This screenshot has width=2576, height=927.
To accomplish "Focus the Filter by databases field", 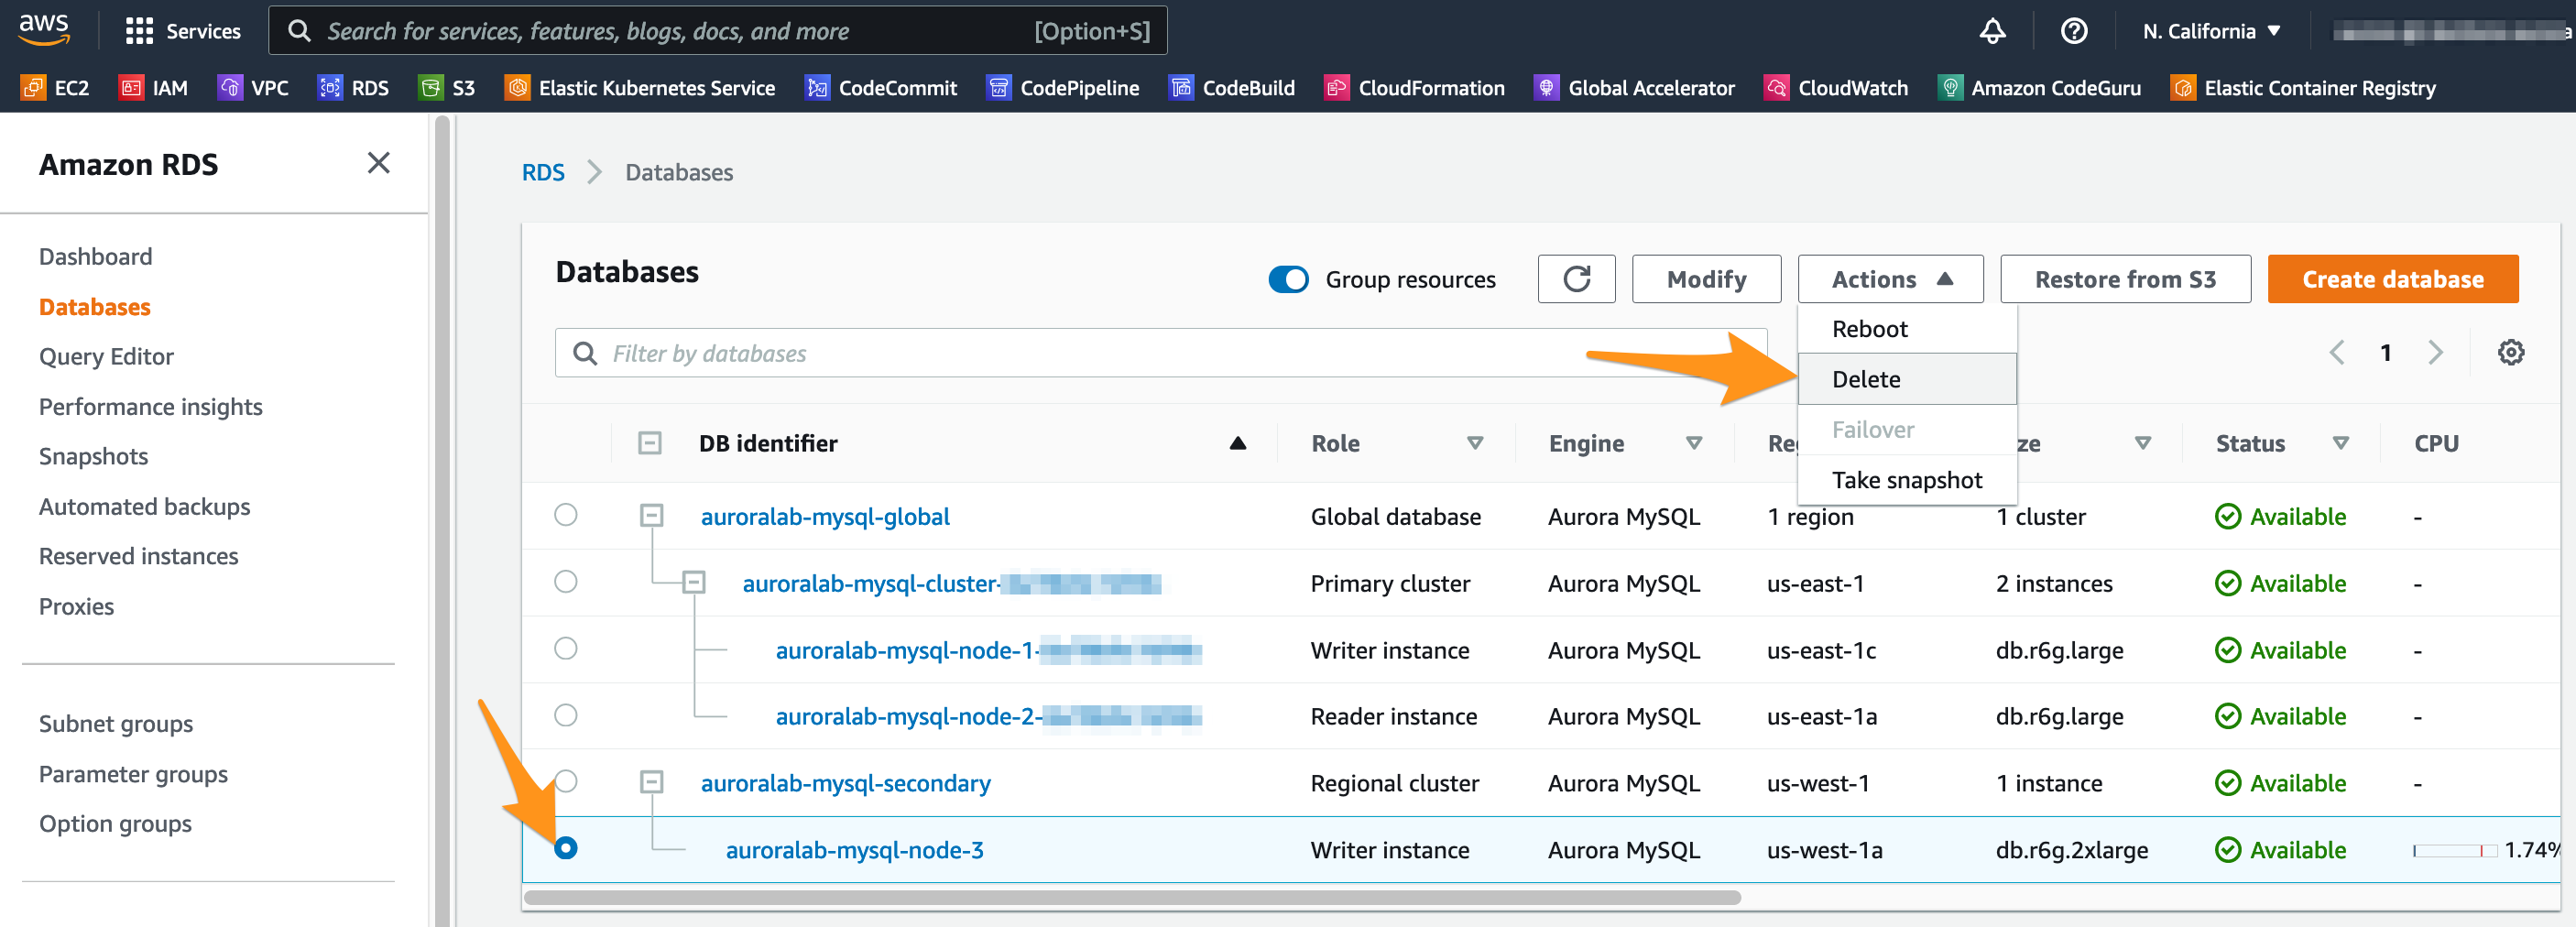I will click(x=1160, y=353).
